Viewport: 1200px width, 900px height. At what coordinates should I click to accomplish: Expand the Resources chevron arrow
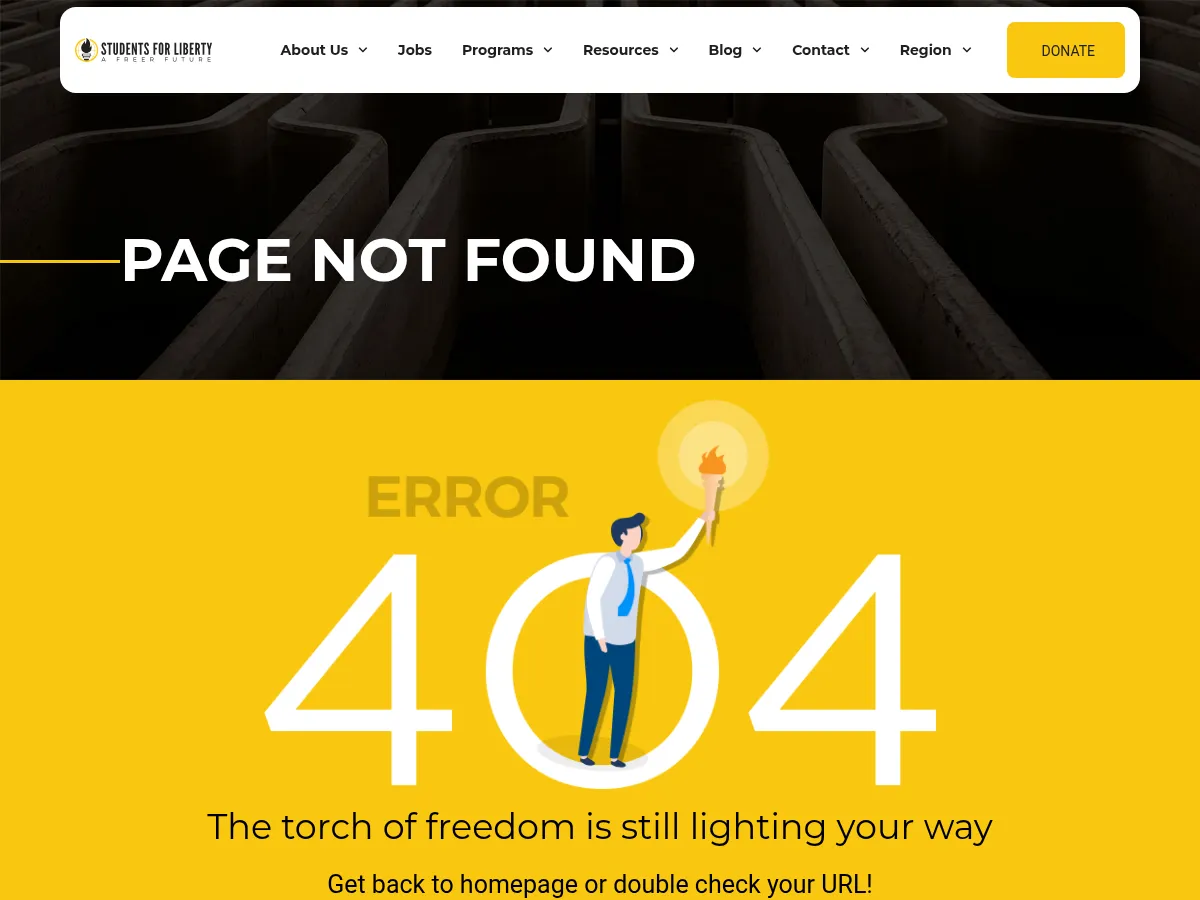pyautogui.click(x=674, y=50)
